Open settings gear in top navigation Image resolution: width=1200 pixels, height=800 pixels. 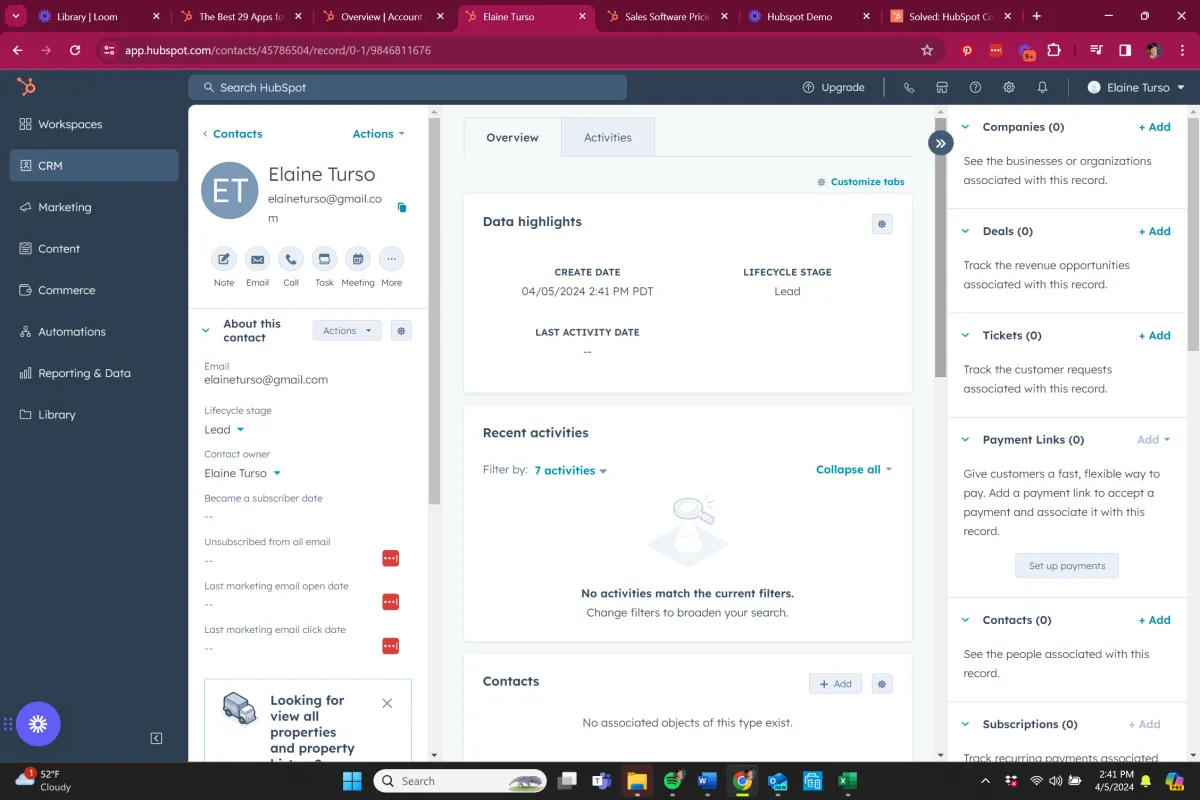(x=1009, y=87)
